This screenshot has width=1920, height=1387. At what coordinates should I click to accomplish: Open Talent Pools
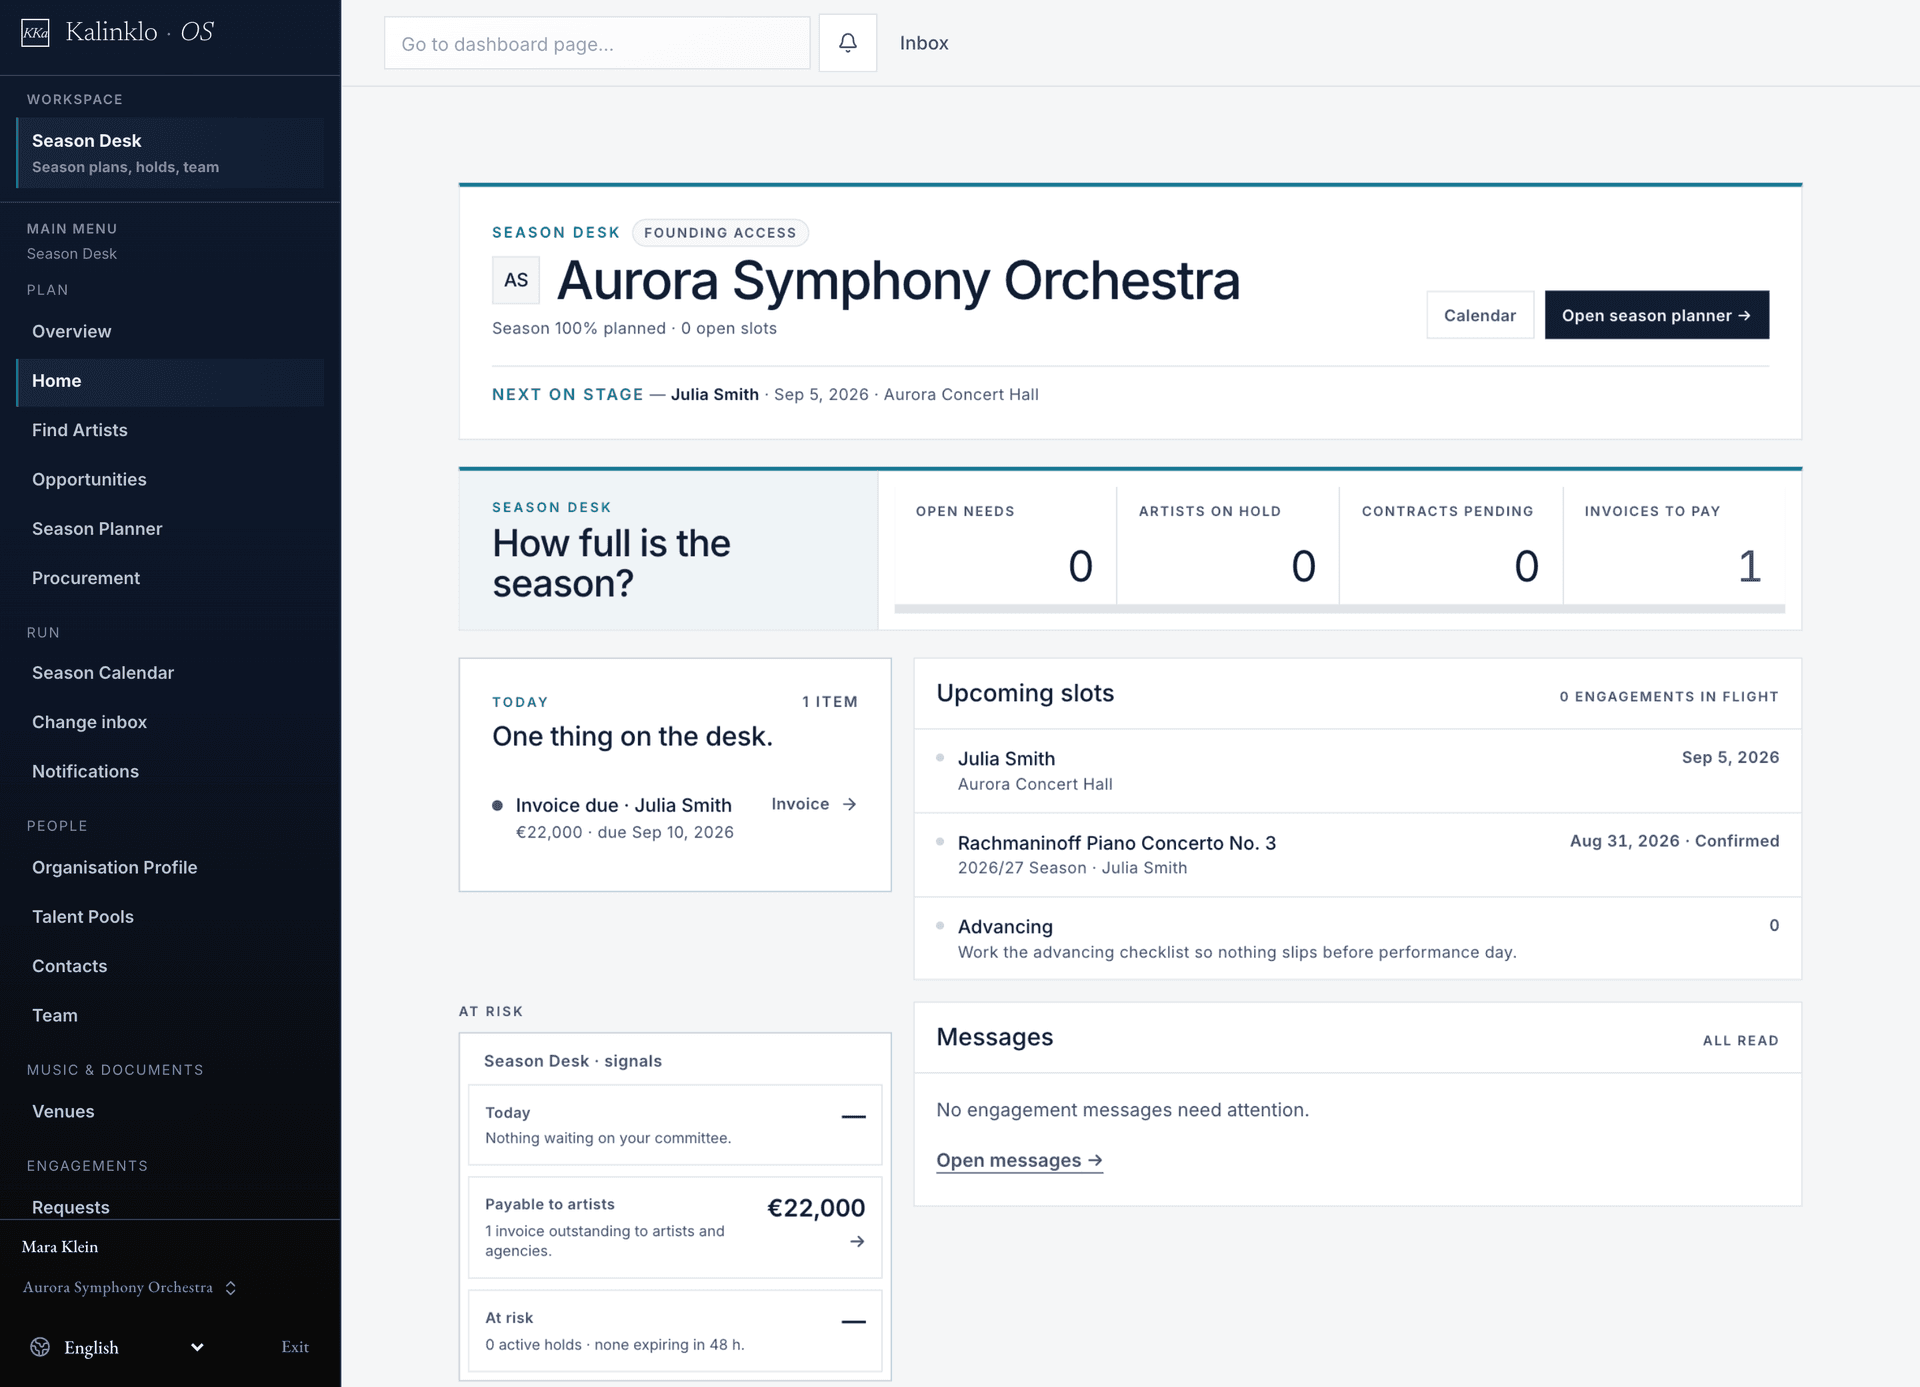pos(170,917)
